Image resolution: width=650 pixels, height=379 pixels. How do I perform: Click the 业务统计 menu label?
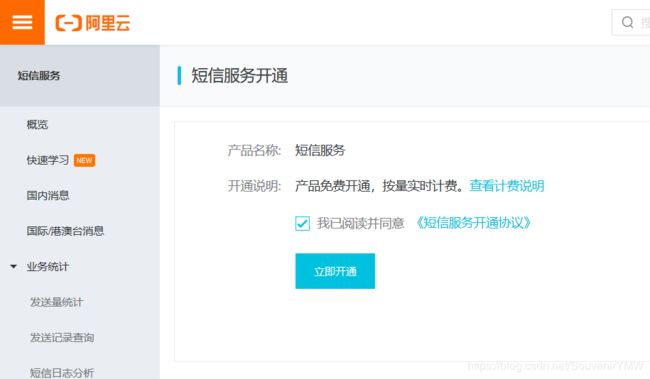coord(47,267)
